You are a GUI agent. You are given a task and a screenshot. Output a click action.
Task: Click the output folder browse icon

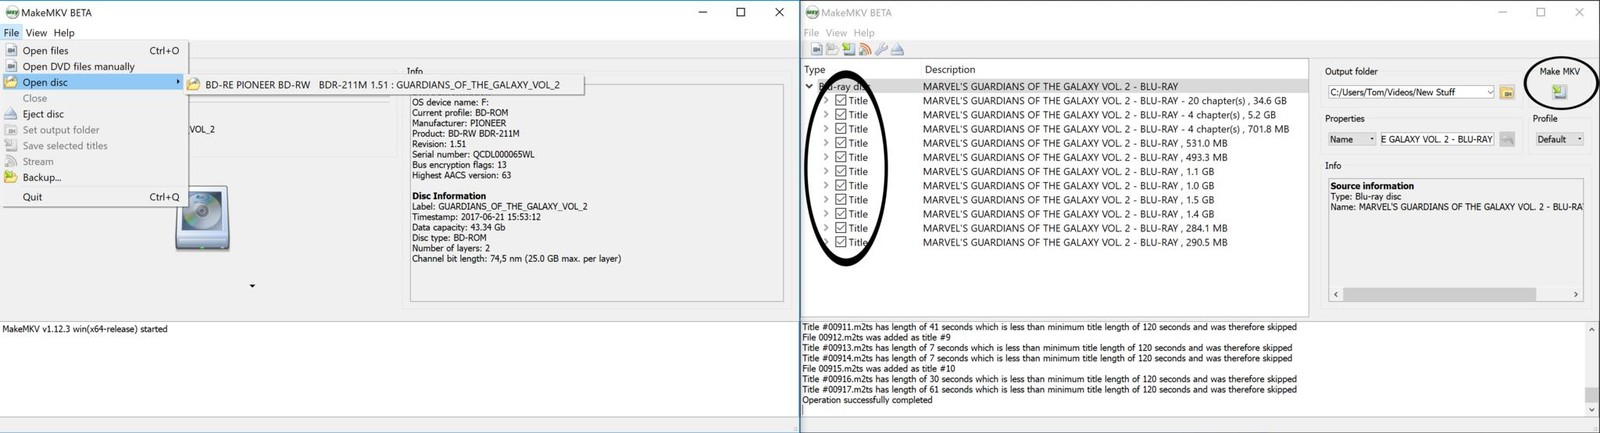tap(1507, 92)
